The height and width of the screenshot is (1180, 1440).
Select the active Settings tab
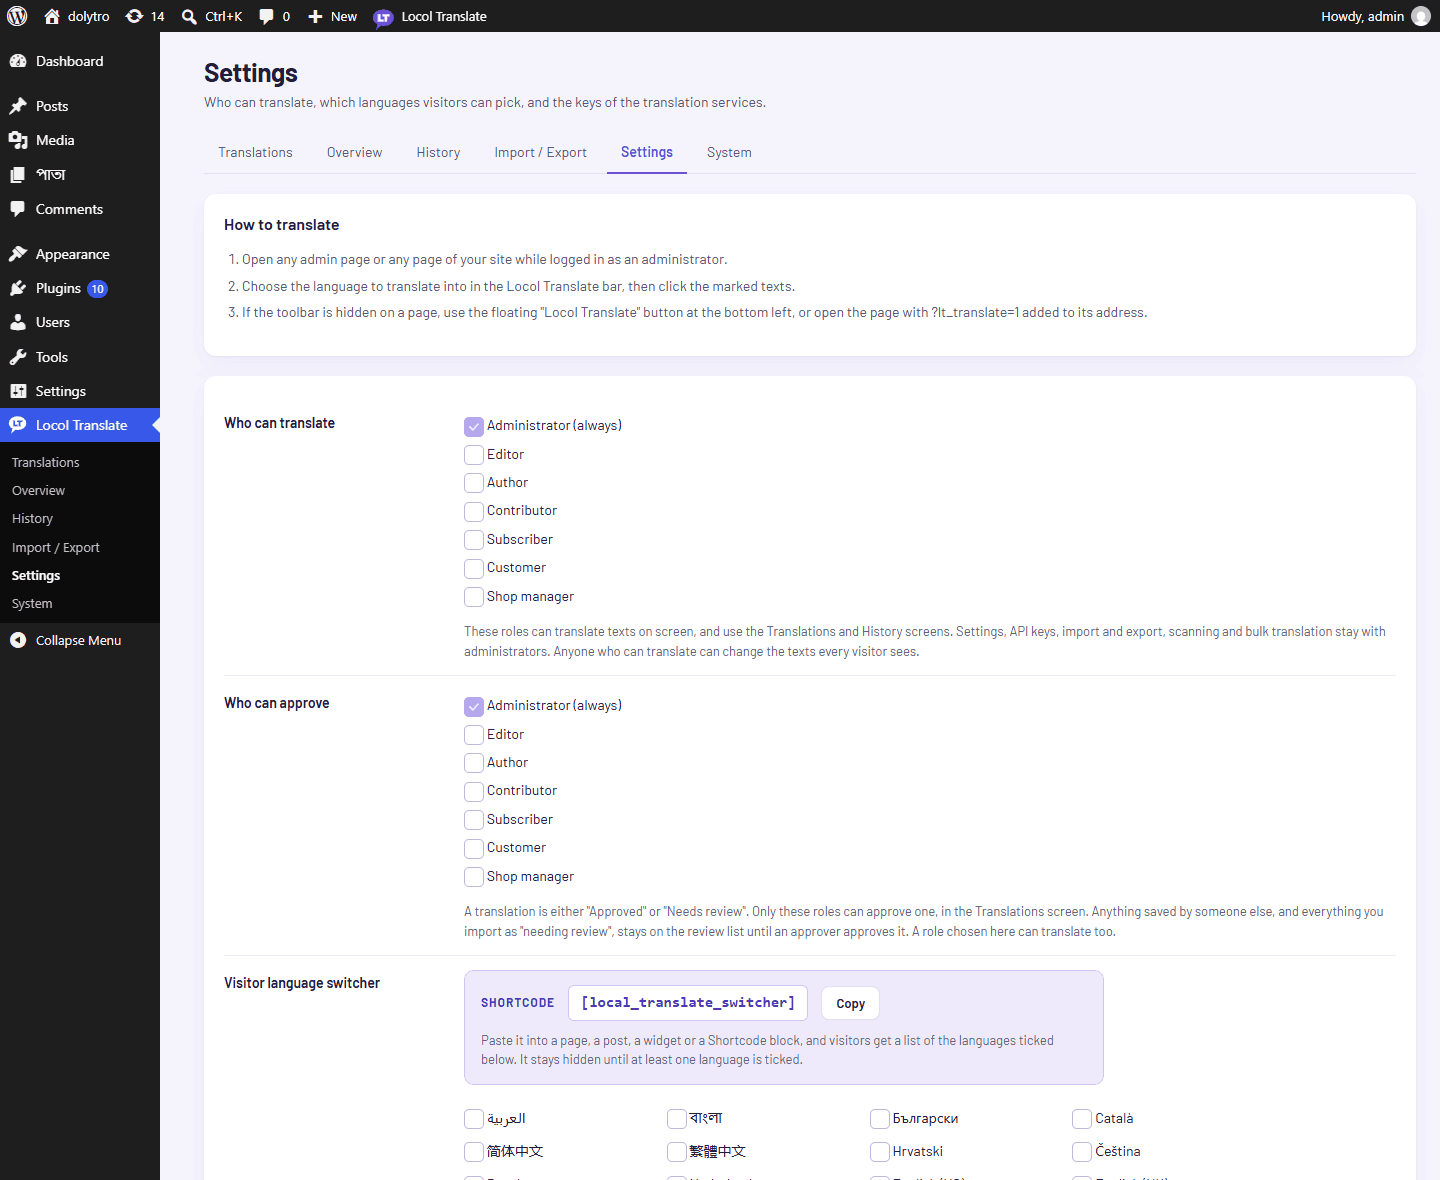(647, 152)
